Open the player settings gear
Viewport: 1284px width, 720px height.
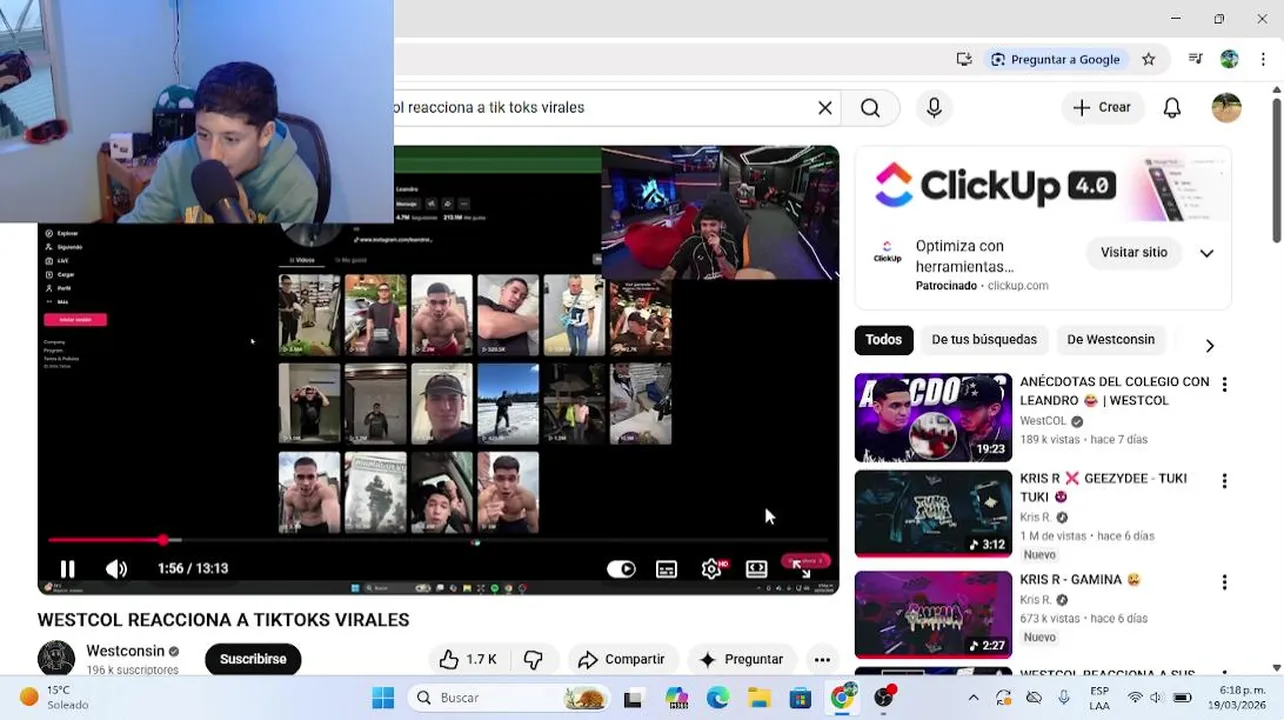711,569
